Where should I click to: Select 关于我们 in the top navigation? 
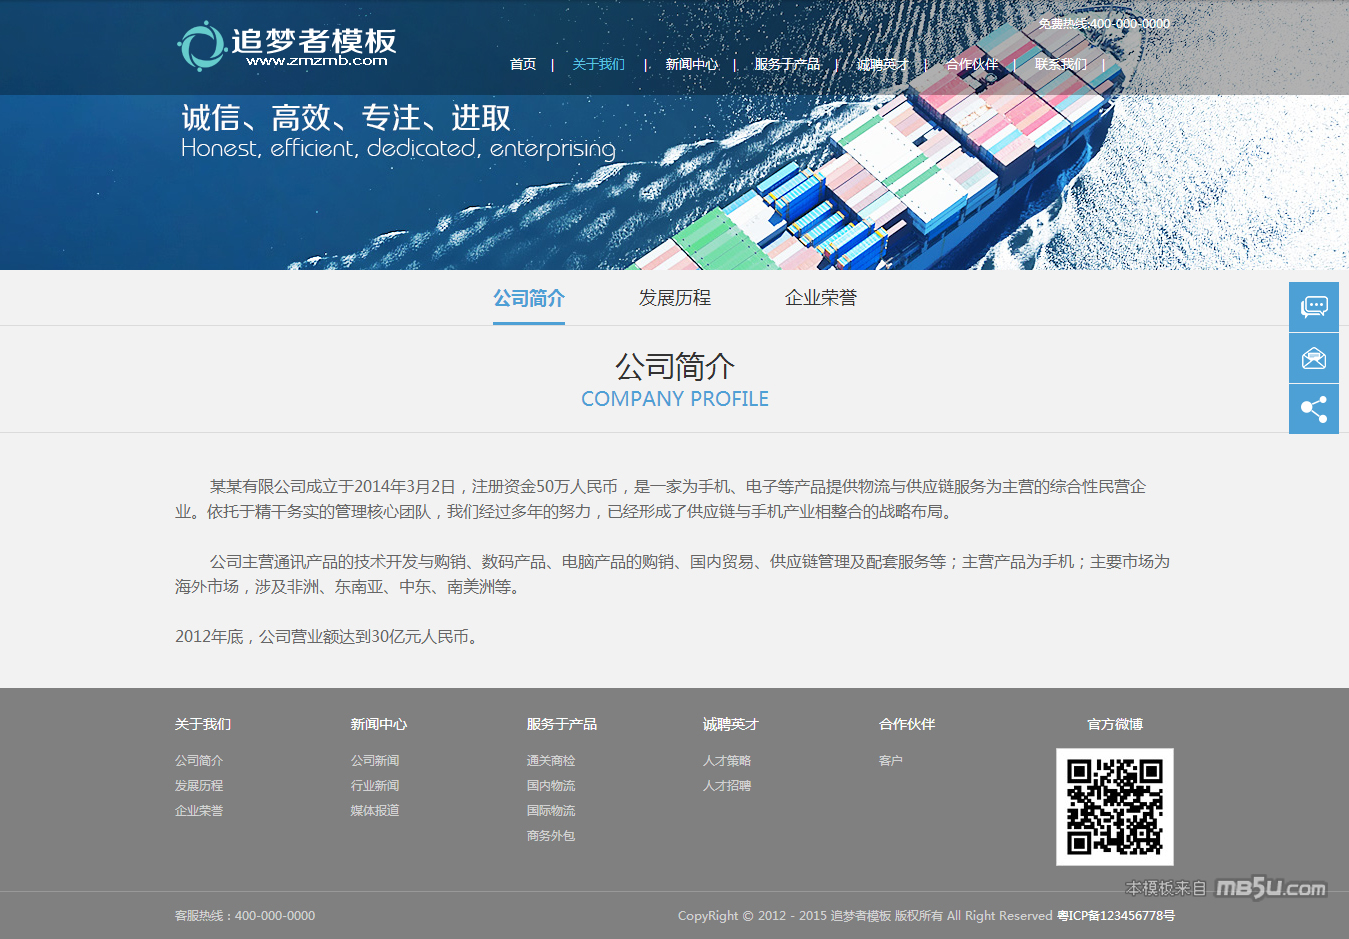[x=598, y=64]
